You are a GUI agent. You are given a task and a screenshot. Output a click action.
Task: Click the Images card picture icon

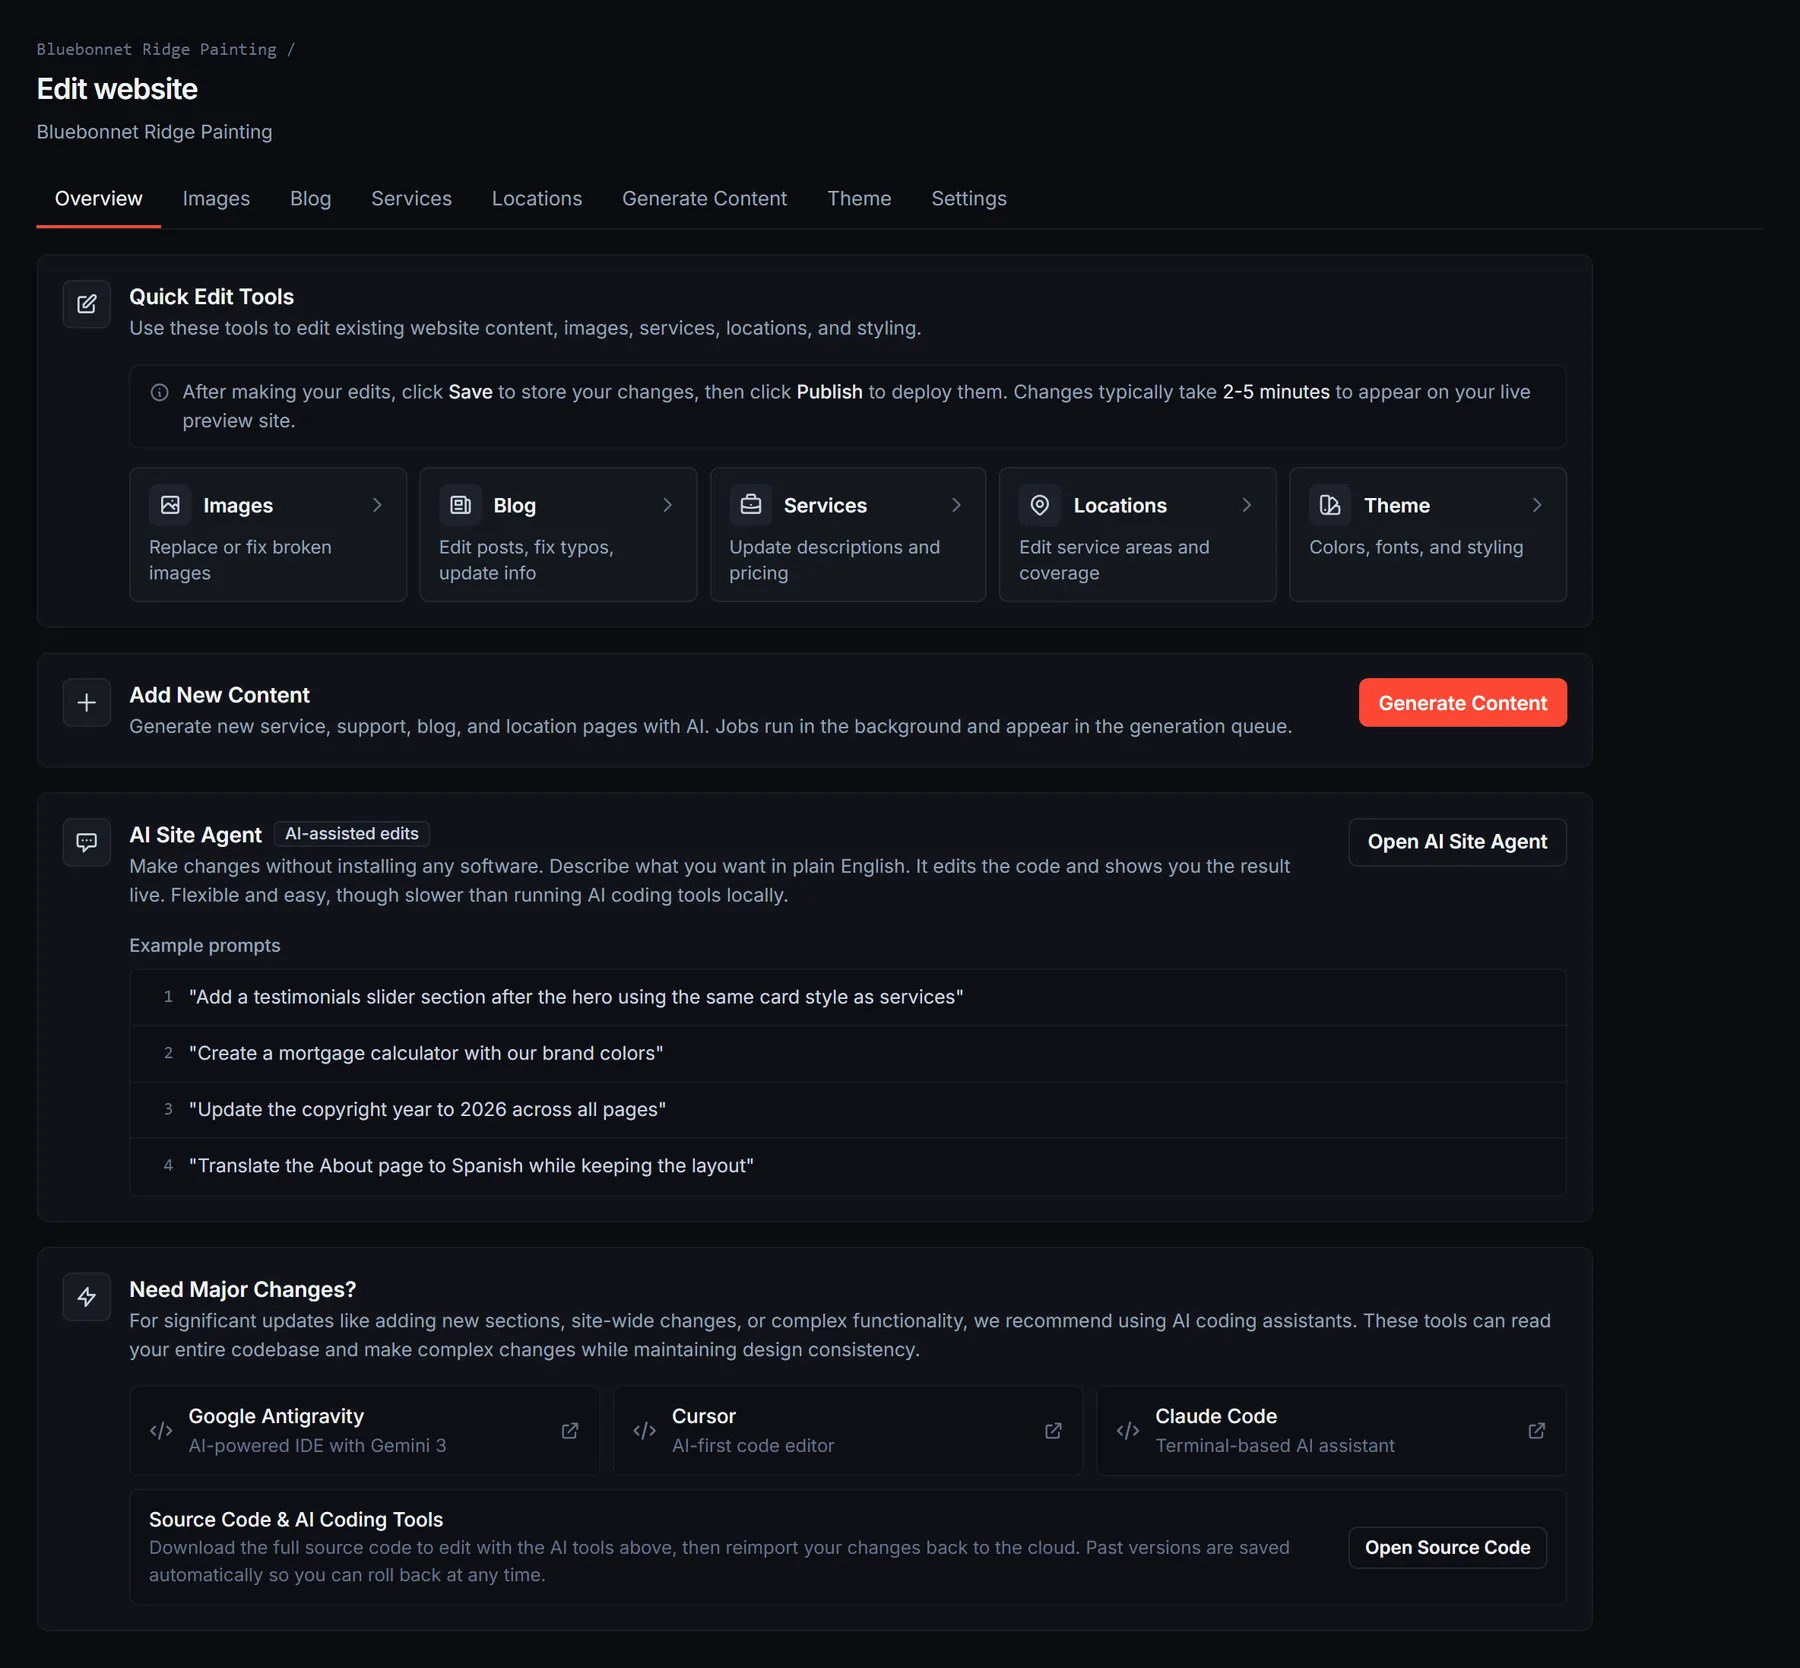point(170,505)
